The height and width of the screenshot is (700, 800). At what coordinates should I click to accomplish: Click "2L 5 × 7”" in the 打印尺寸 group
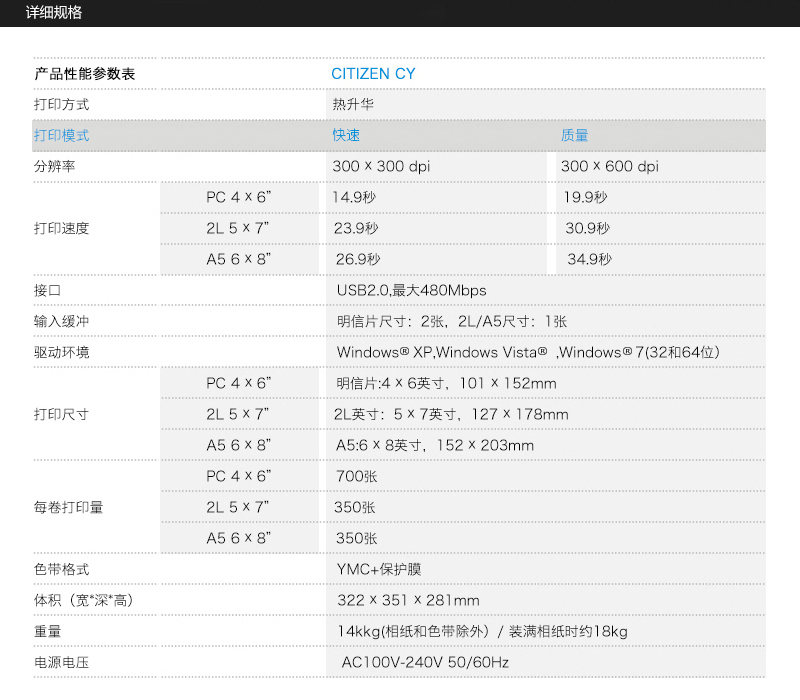tap(238, 414)
